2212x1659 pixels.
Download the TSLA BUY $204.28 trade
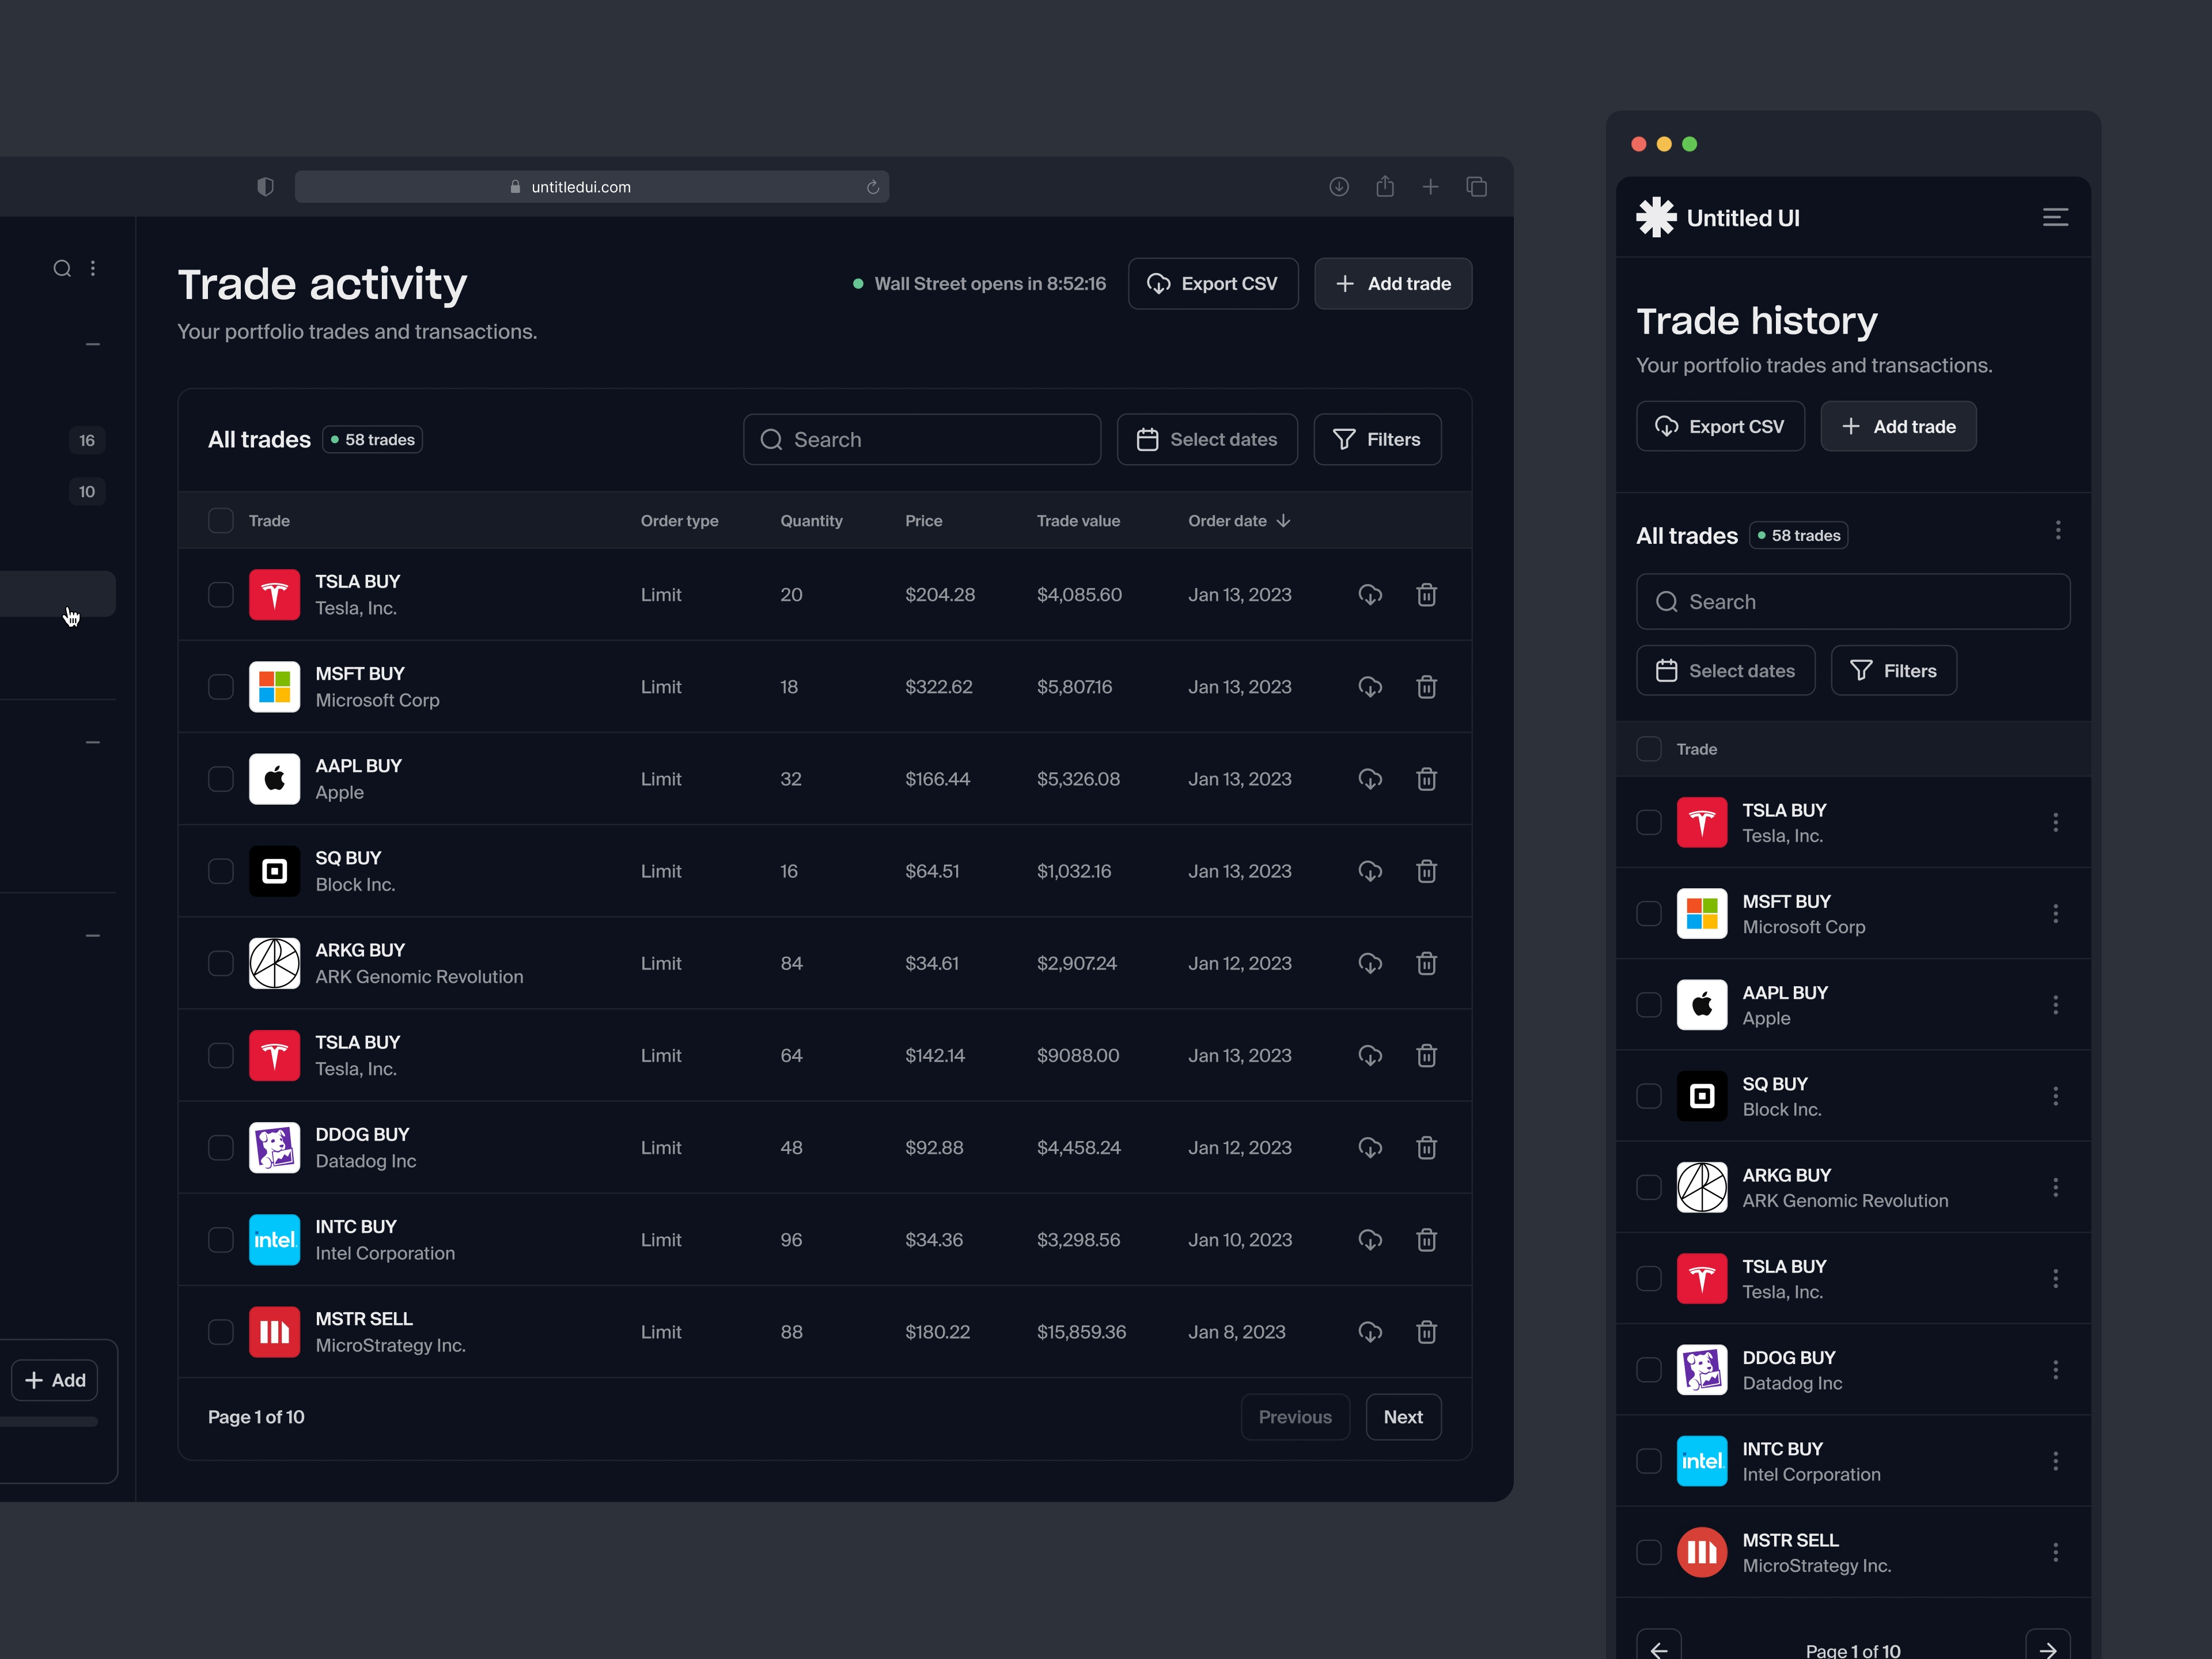(x=1370, y=595)
